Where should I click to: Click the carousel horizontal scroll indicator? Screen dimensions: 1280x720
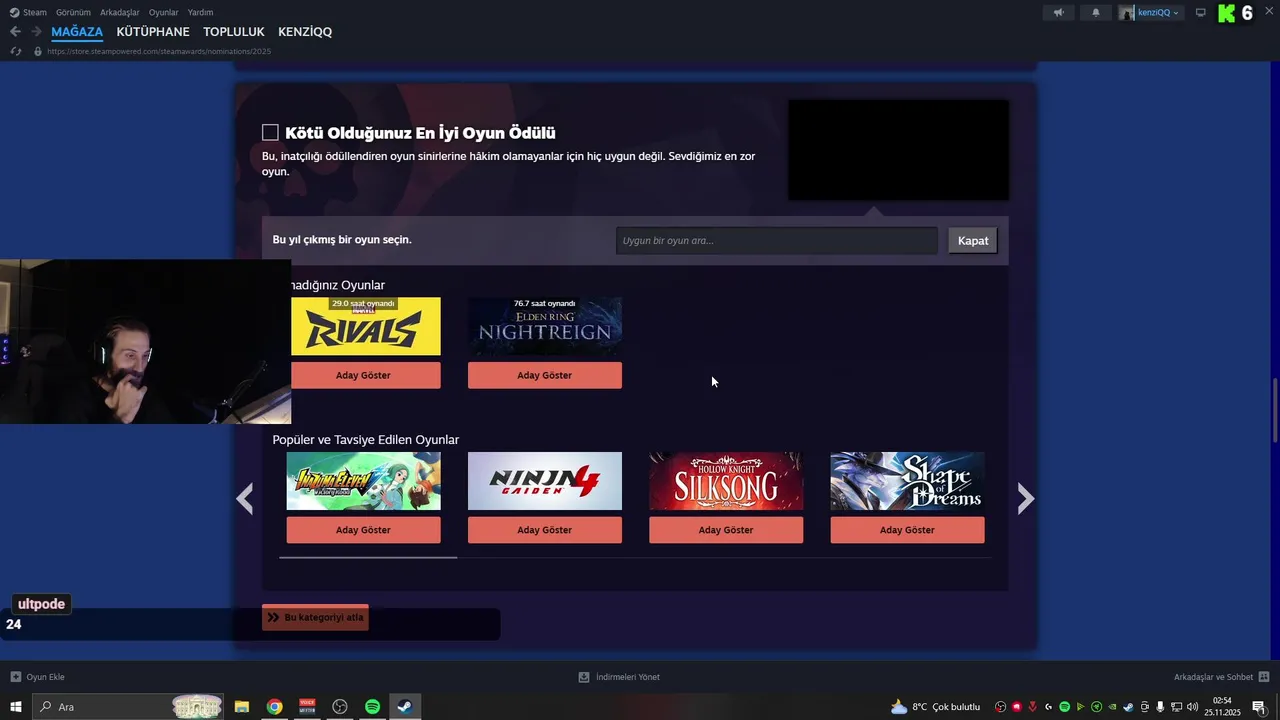tap(368, 557)
